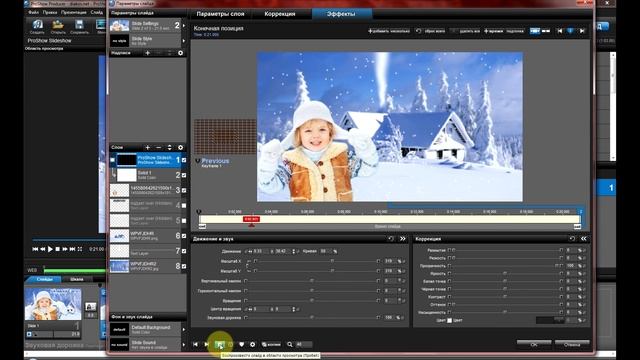Click the gear icon in bottom toolbar
The width and height of the screenshot is (640, 360).
[252, 344]
